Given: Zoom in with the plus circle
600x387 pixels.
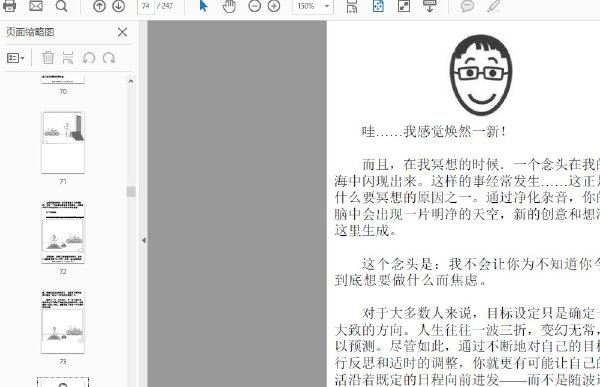Looking at the screenshot, I should 274,6.
